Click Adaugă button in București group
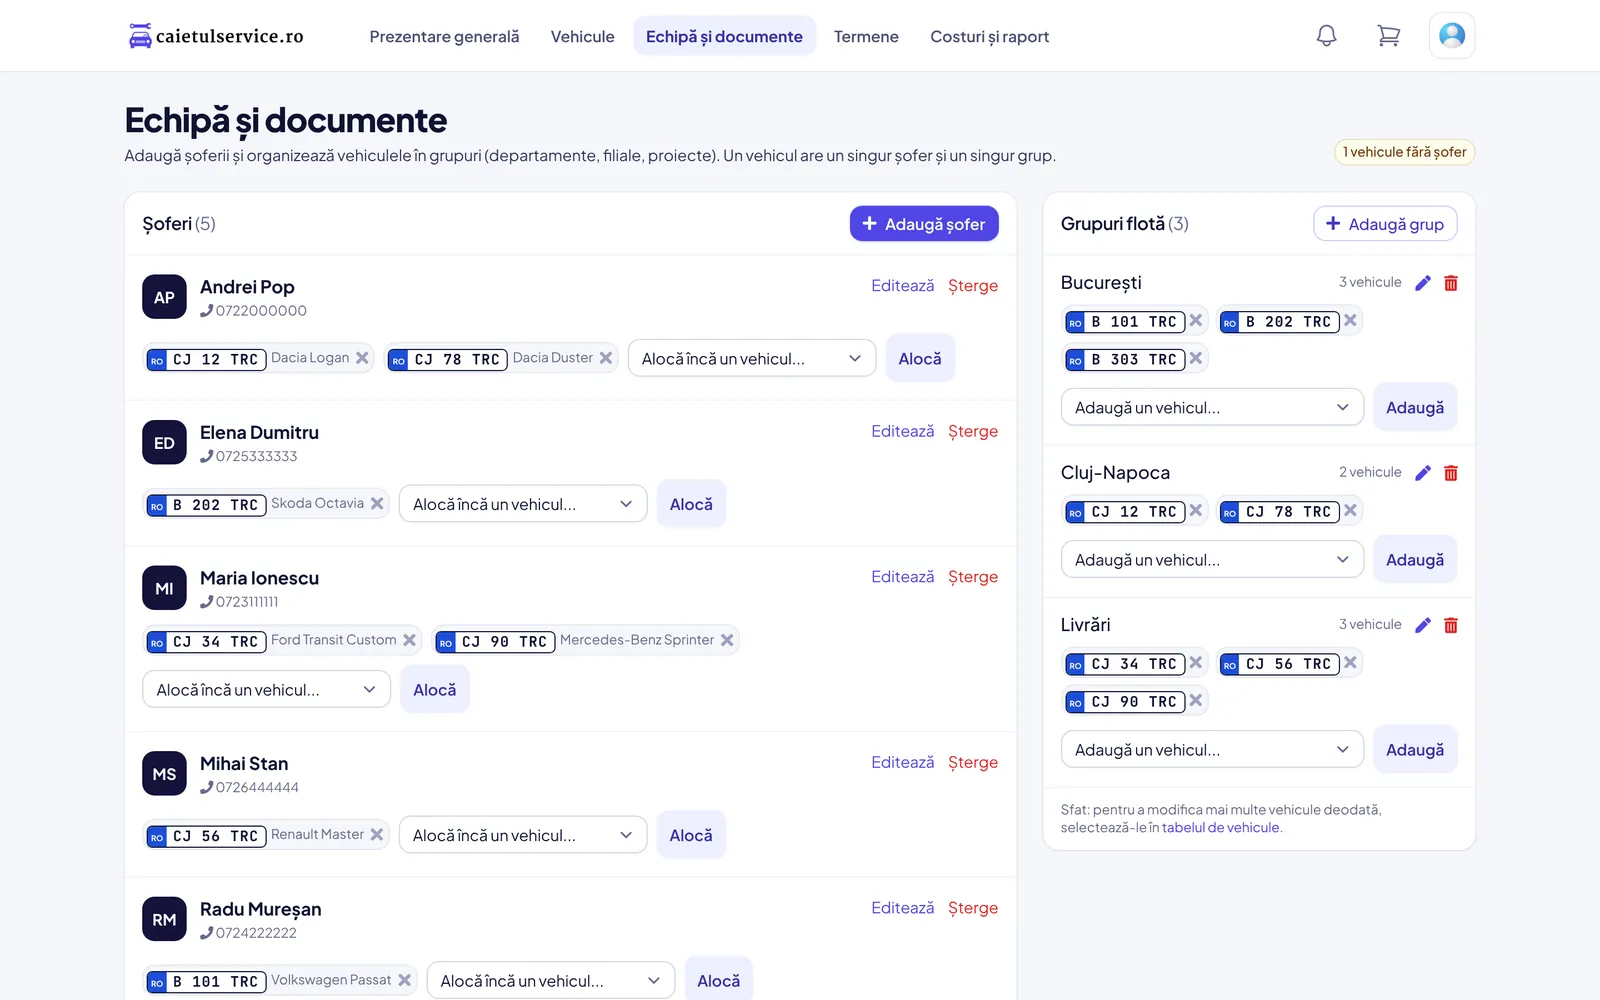Screen dimensions: 1600x1000 coord(1415,407)
